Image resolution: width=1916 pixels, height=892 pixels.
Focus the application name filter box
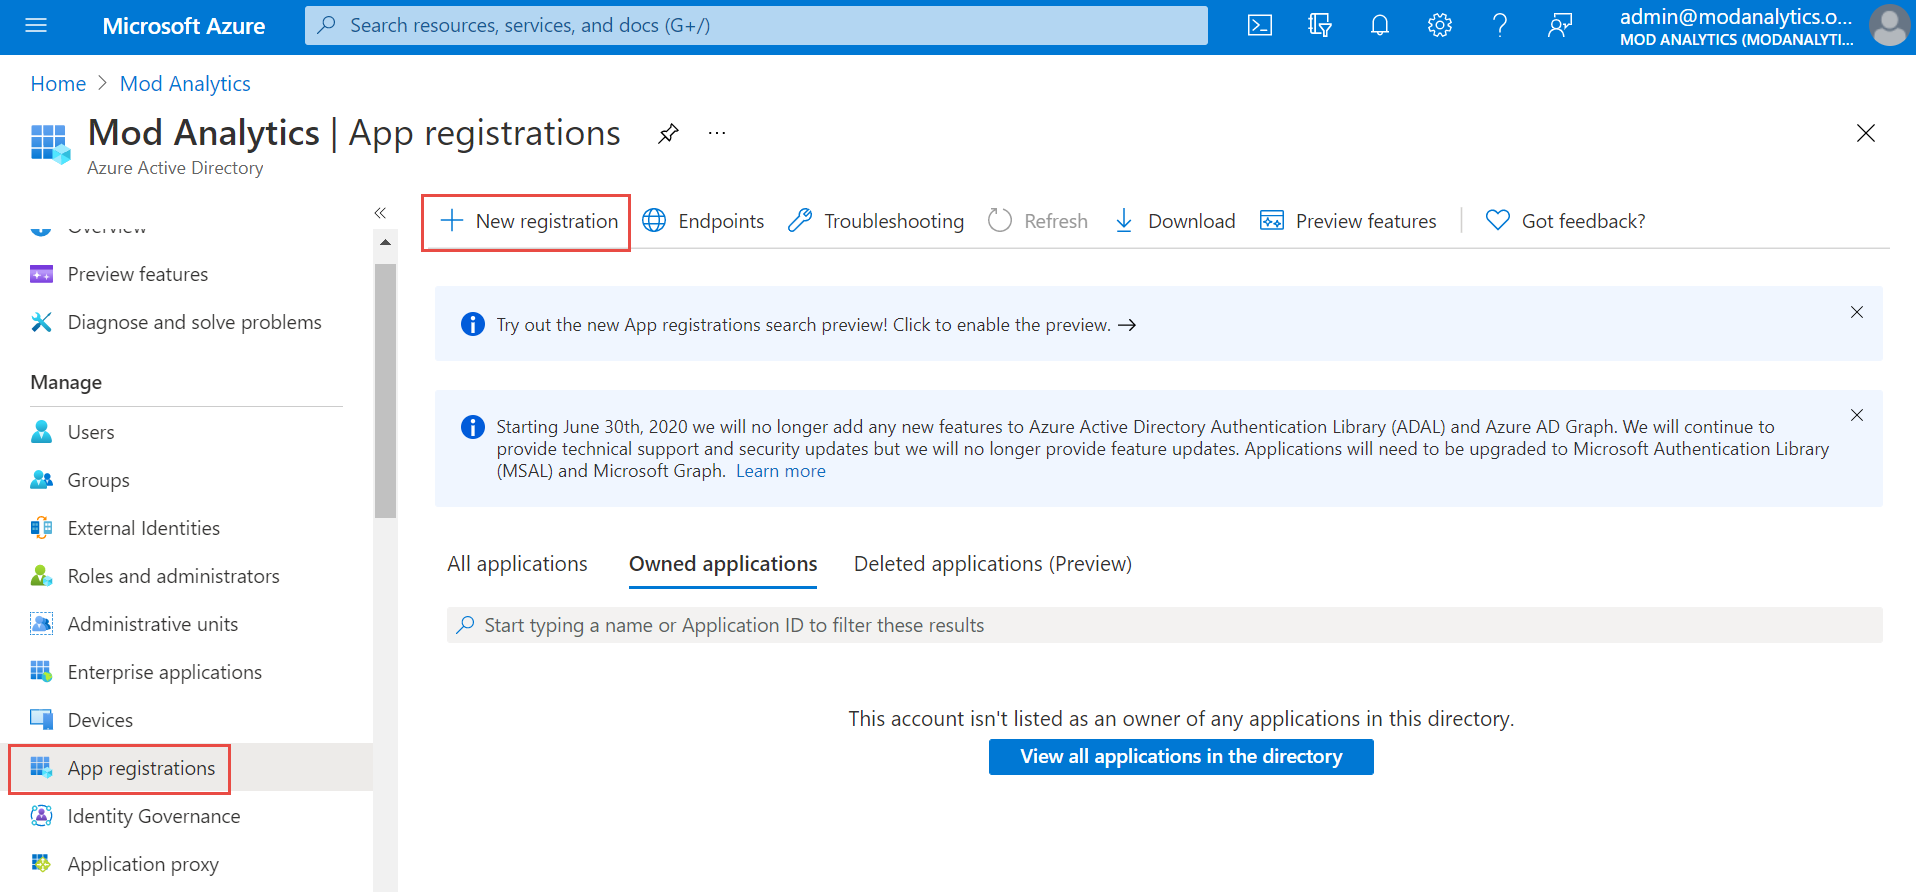pyautogui.click(x=1165, y=625)
